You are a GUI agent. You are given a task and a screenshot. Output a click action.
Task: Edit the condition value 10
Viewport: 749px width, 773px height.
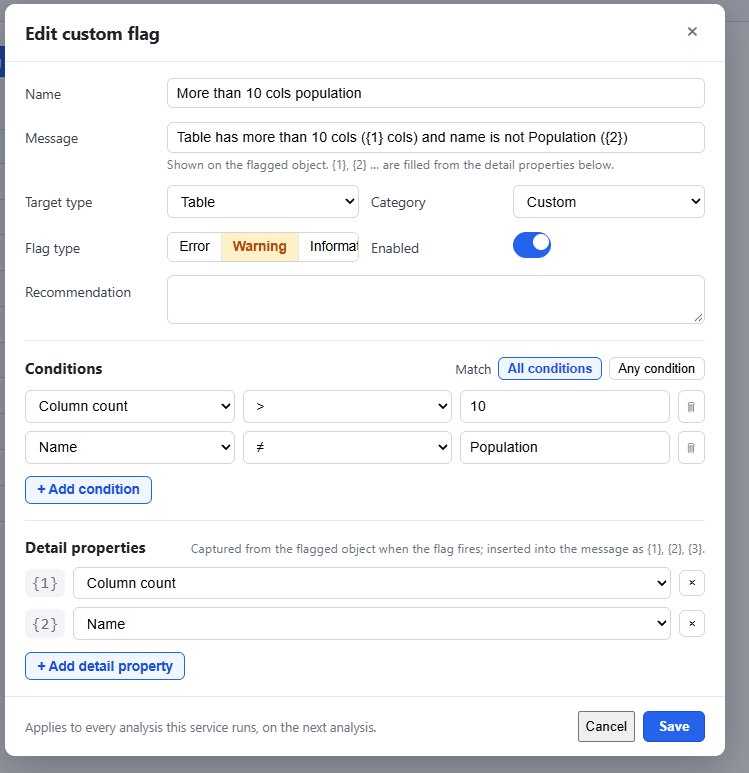pyautogui.click(x=565, y=406)
